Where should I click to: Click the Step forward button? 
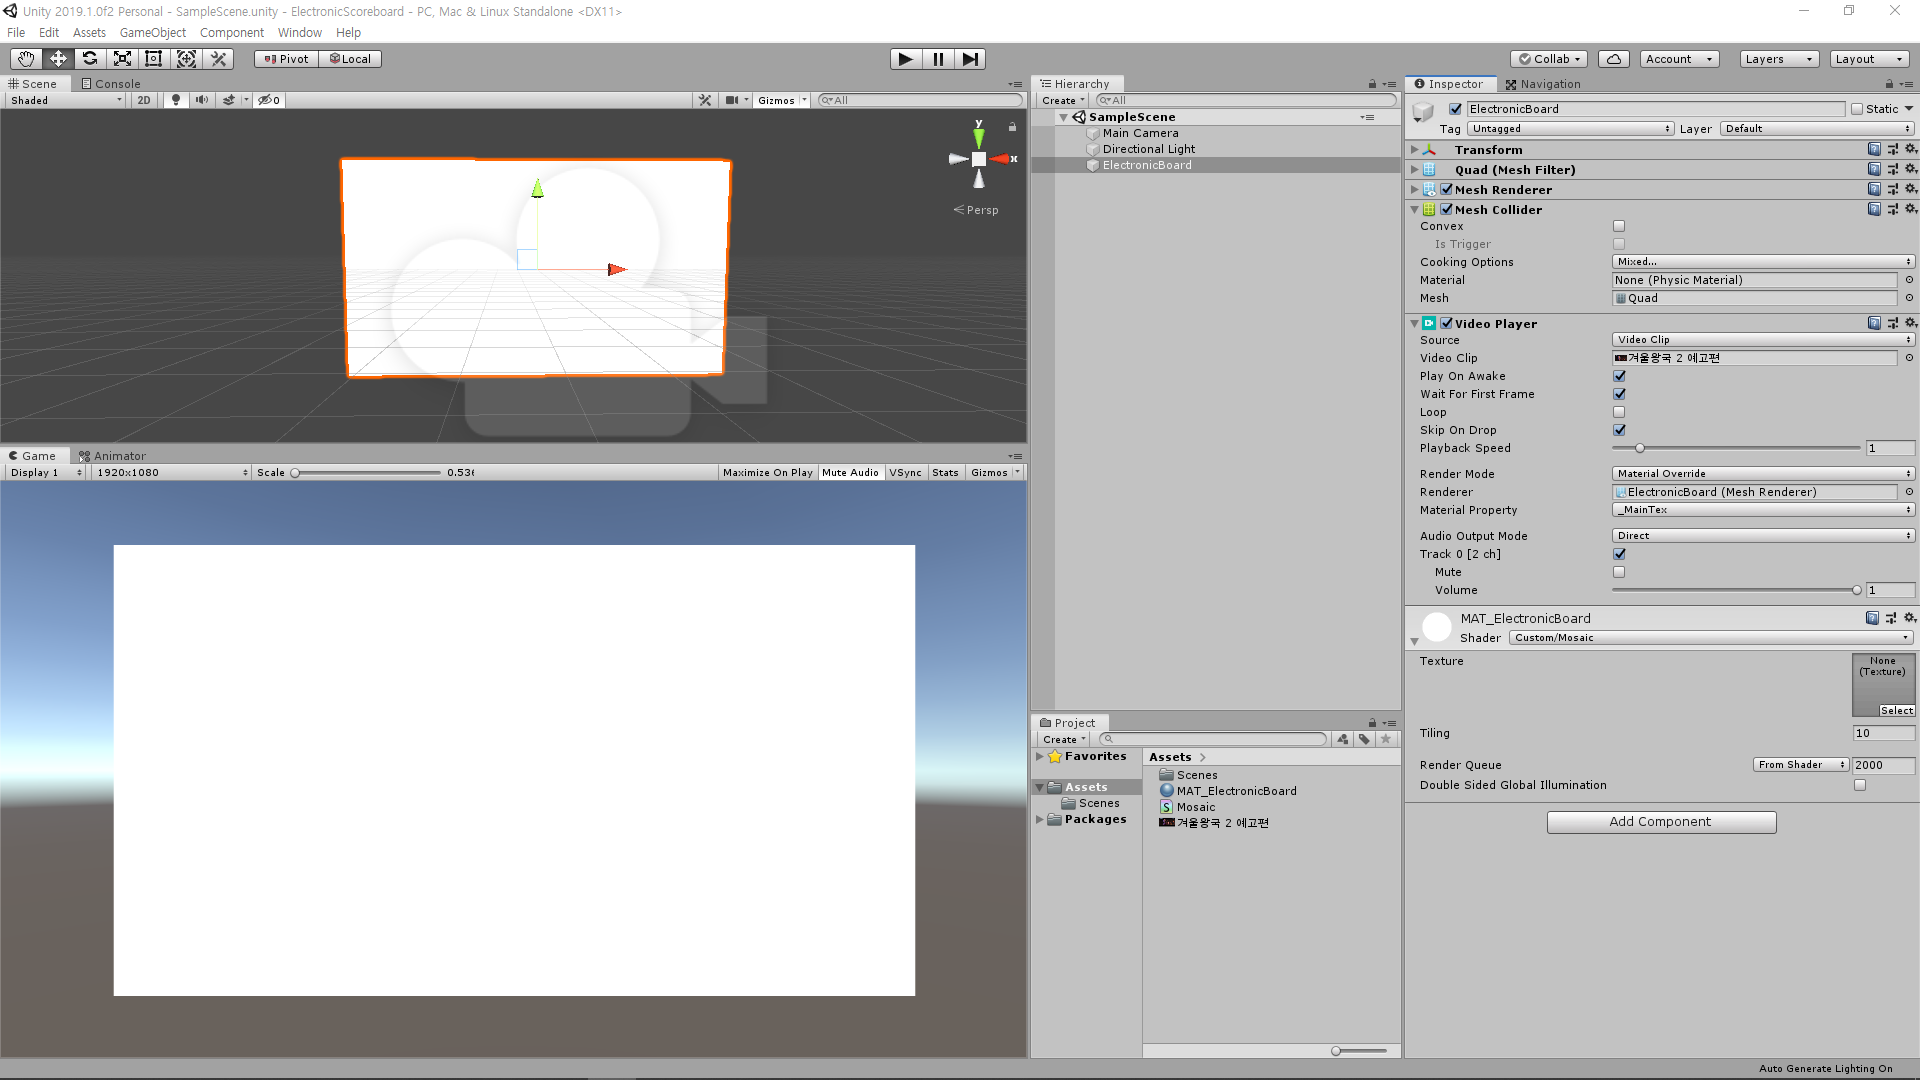click(970, 59)
